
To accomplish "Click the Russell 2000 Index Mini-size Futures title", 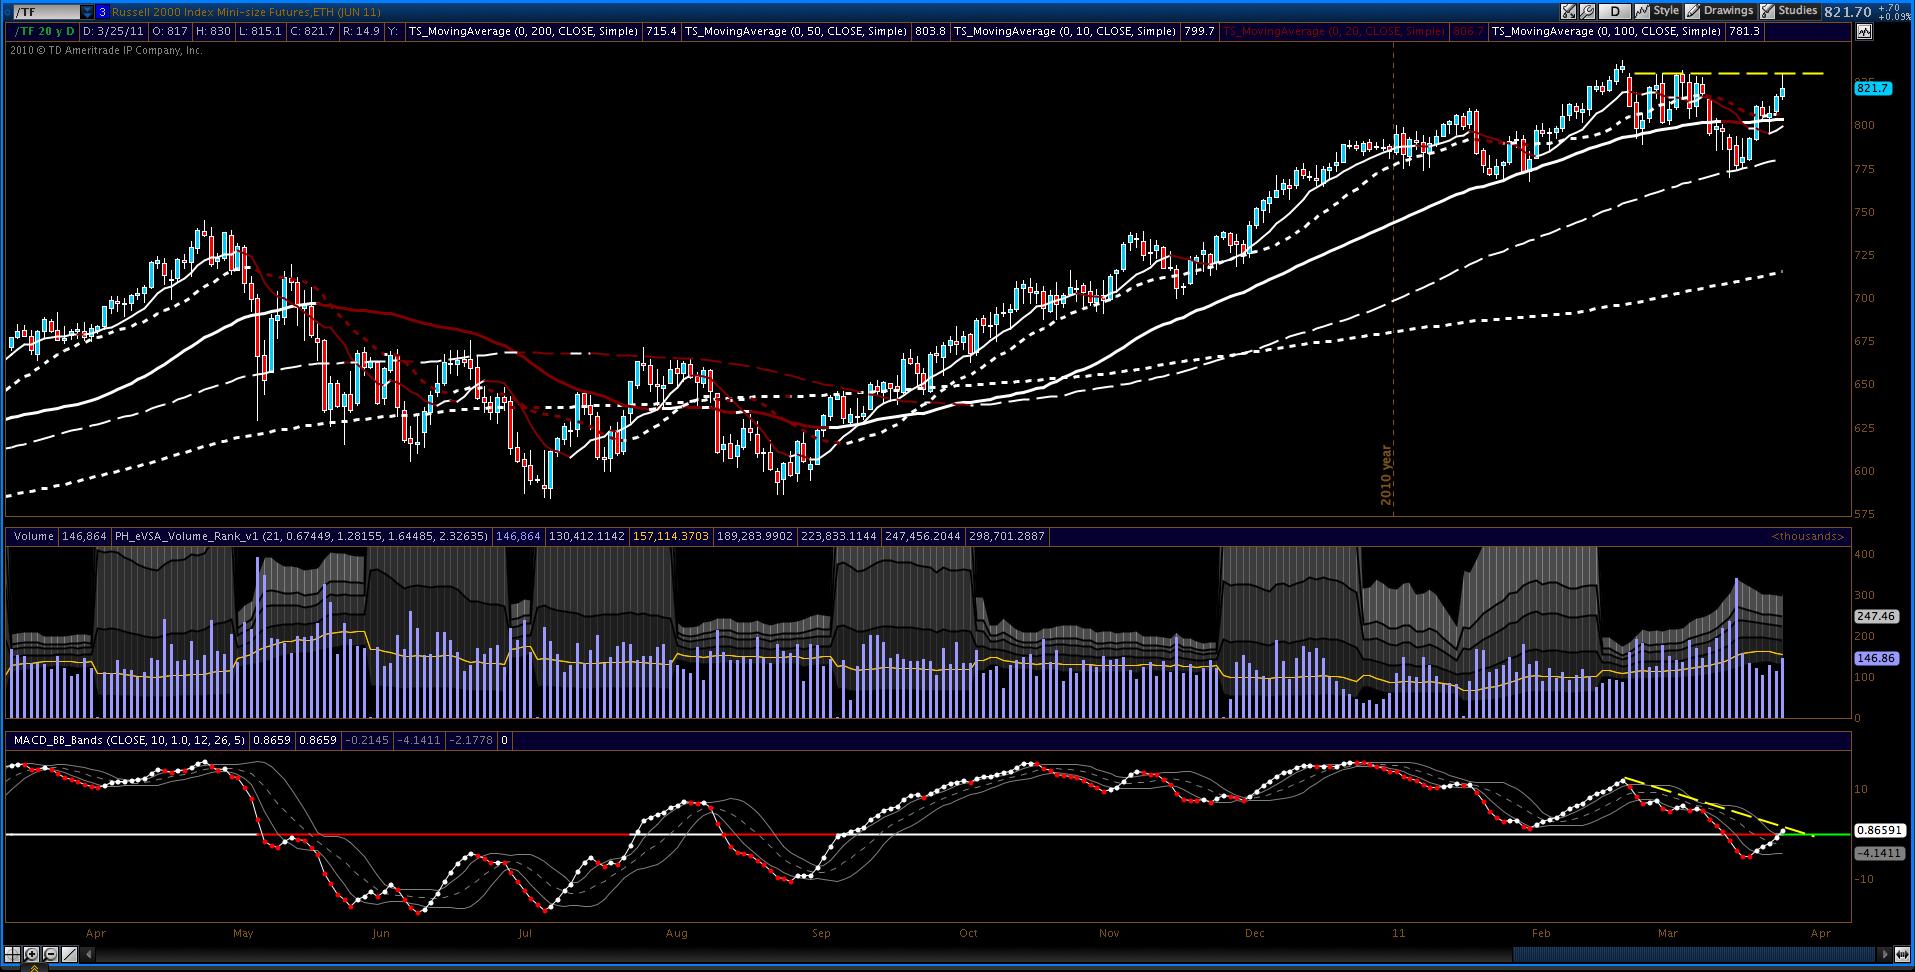I will click(246, 12).
